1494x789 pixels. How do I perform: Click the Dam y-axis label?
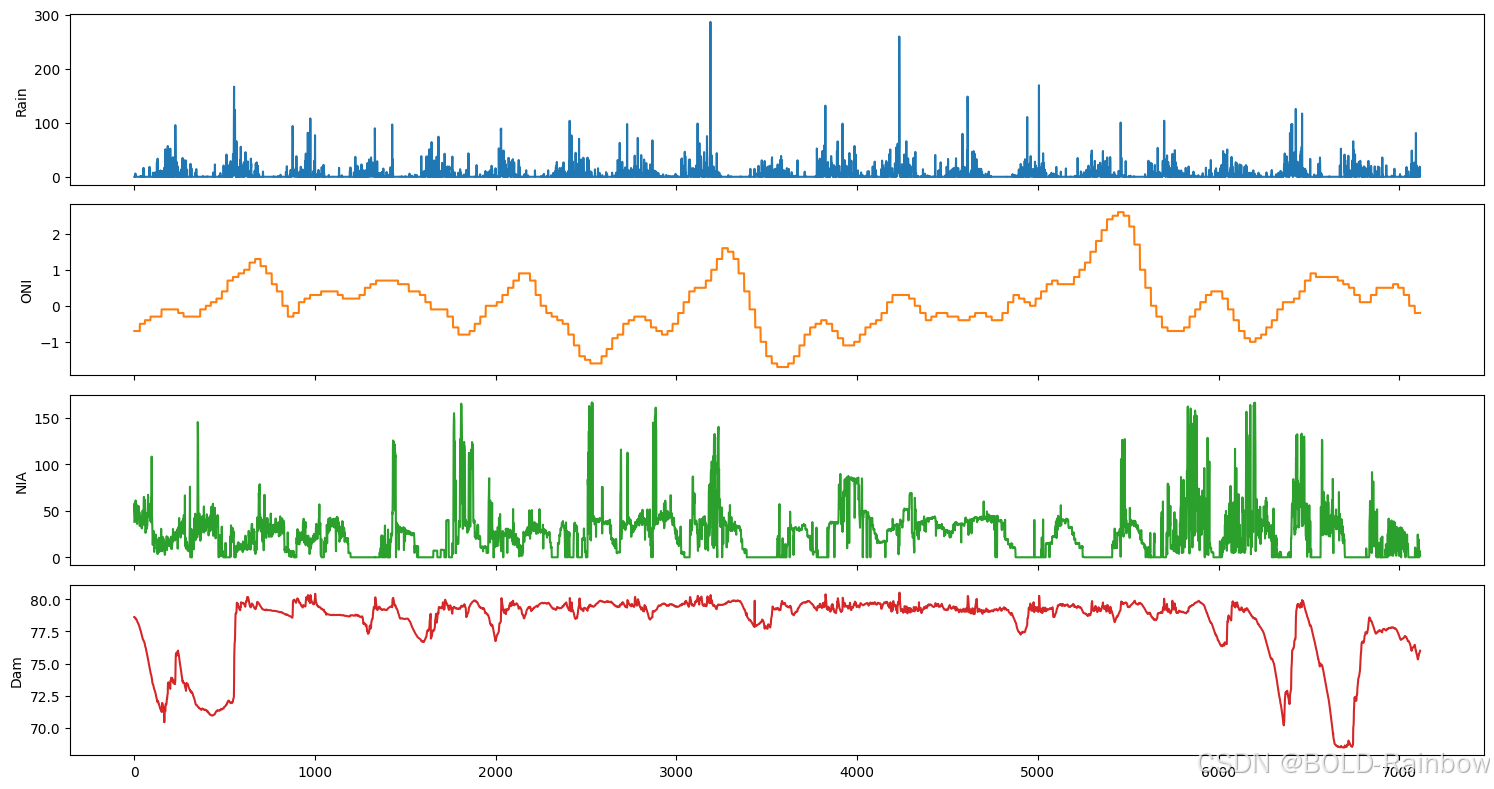click(x=17, y=671)
